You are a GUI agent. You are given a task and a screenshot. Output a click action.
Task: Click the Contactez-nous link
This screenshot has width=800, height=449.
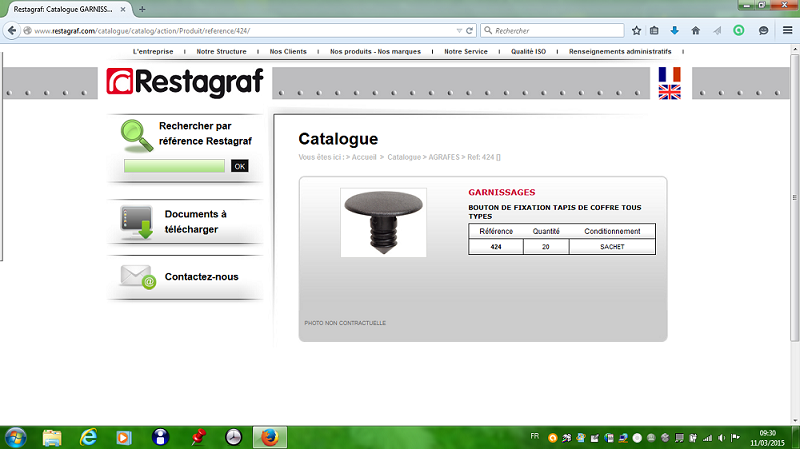(201, 277)
